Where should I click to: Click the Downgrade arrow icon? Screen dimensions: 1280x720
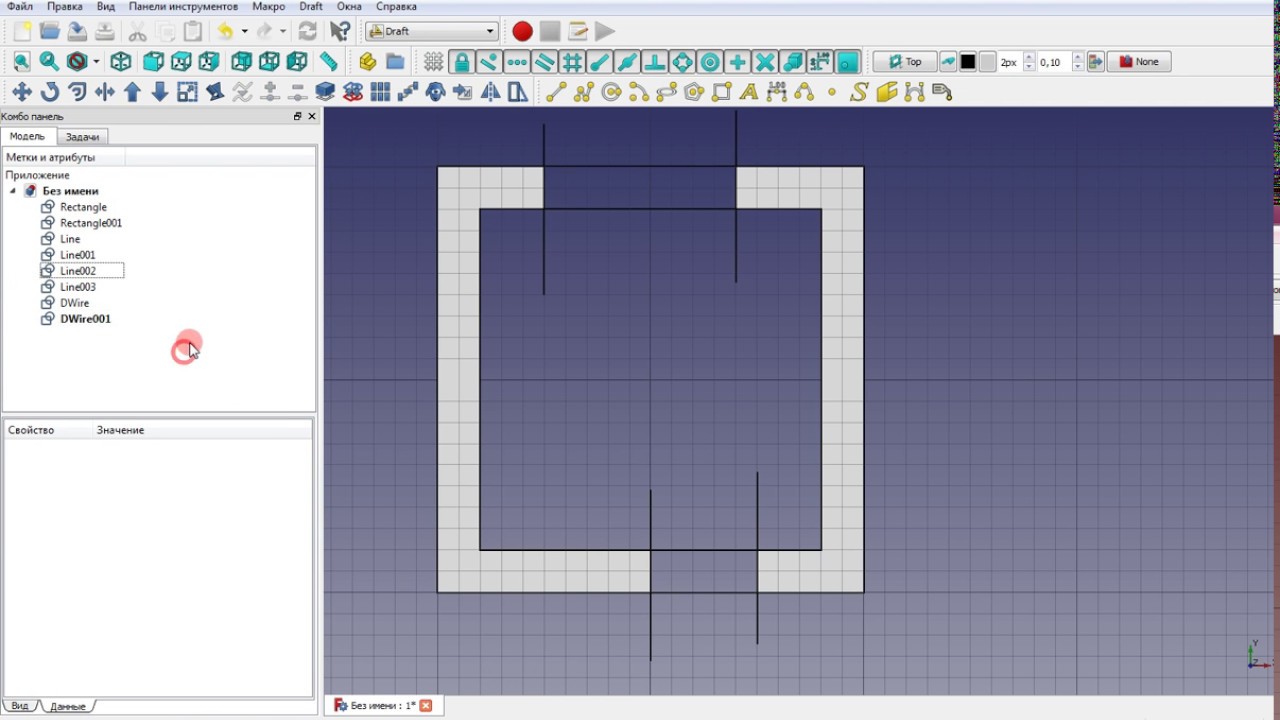(x=159, y=92)
